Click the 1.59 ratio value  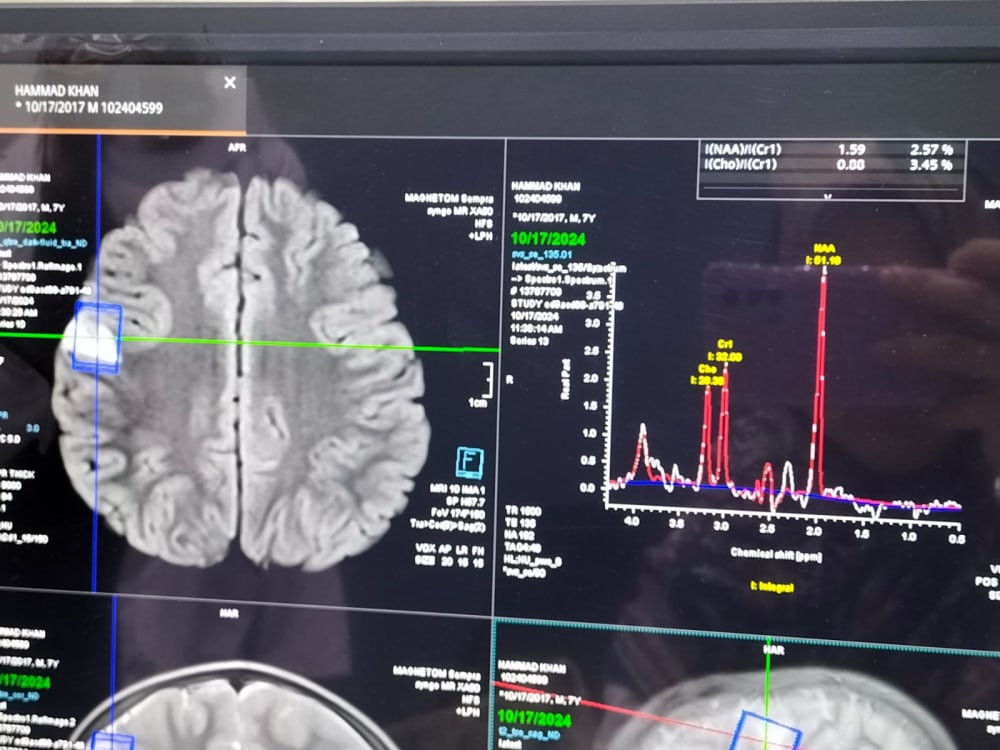851,150
